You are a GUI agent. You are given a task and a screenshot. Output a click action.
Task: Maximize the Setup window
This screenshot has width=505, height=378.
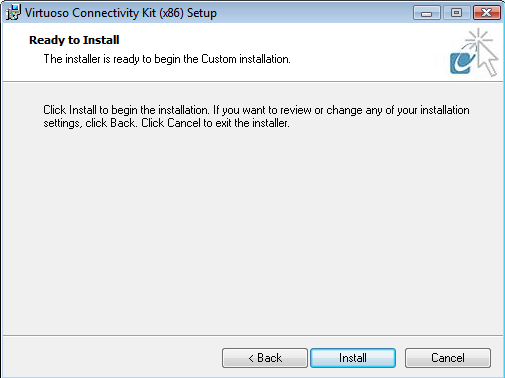456,13
